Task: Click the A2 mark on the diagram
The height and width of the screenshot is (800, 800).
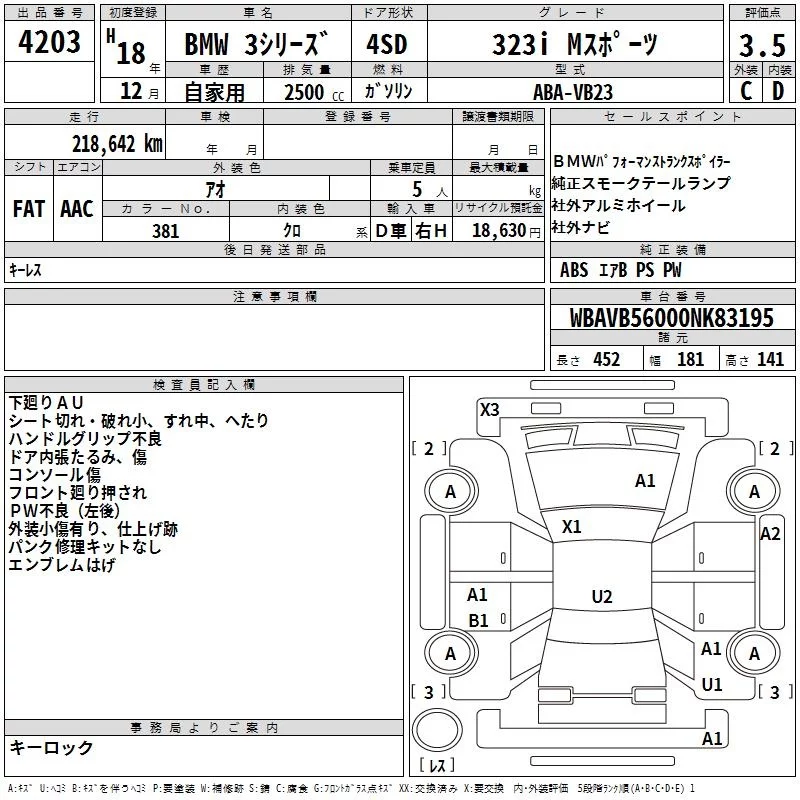Action: click(x=770, y=534)
